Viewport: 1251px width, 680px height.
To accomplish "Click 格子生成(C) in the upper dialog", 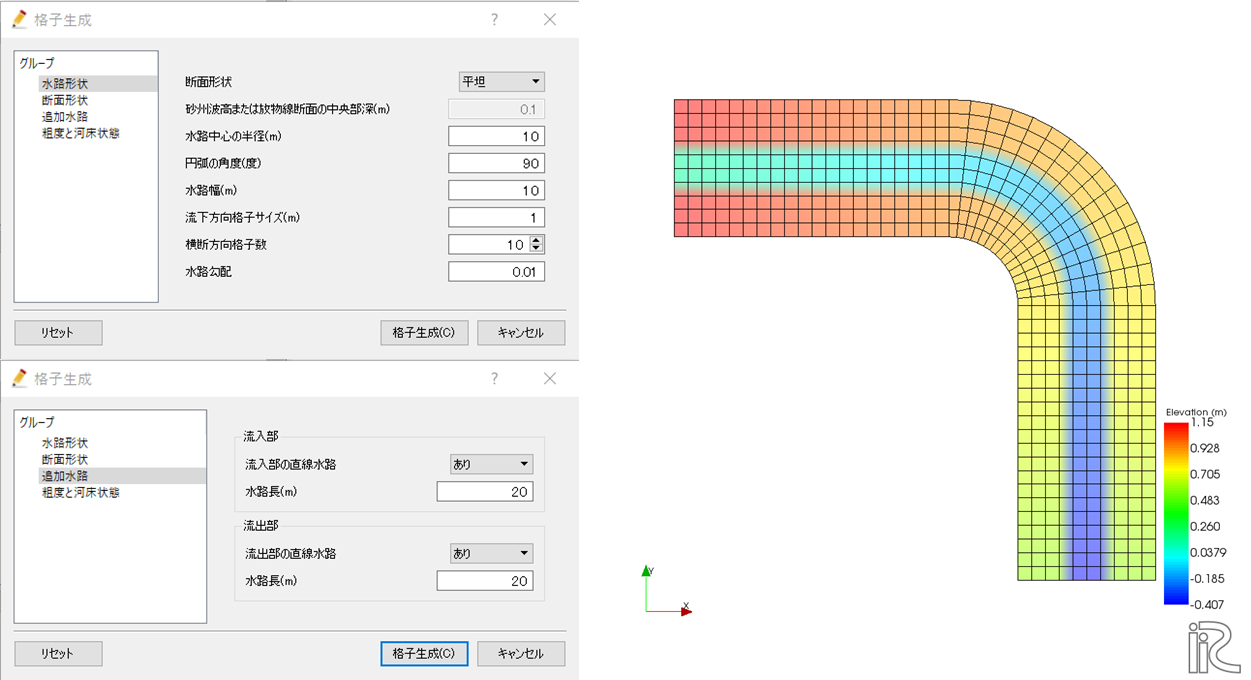I will pos(424,333).
